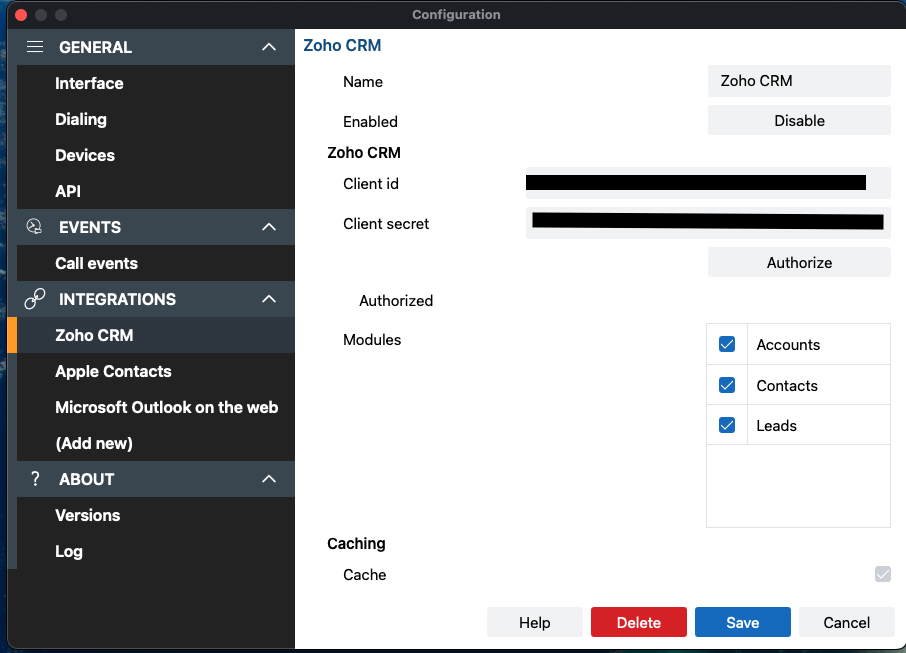Click the Caching section heading

(x=356, y=543)
